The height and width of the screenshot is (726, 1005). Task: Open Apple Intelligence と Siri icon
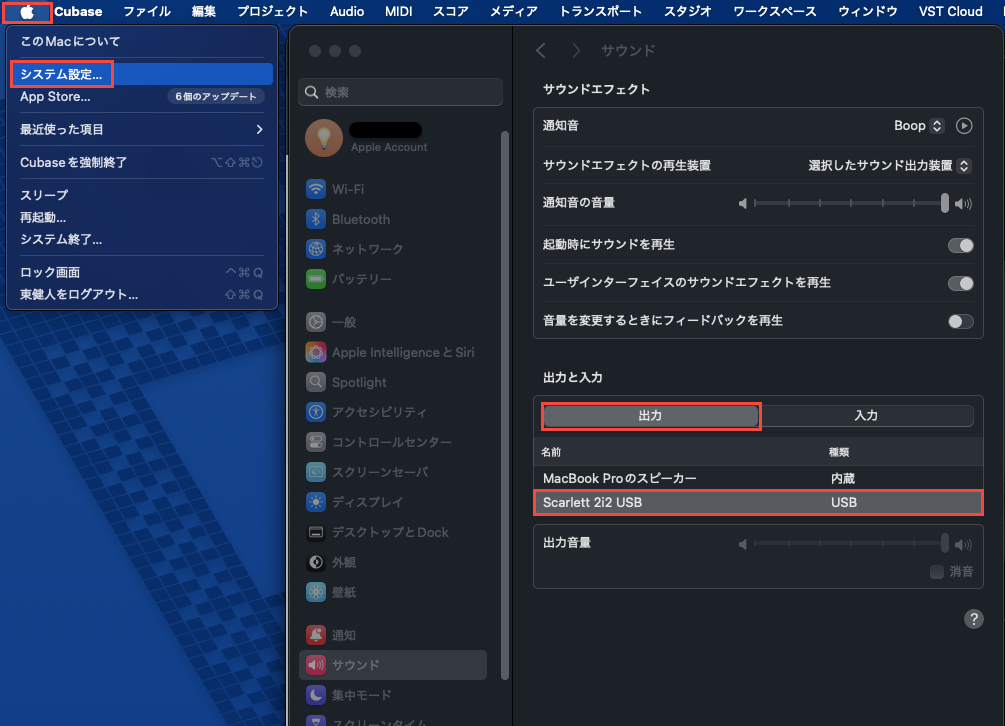316,352
